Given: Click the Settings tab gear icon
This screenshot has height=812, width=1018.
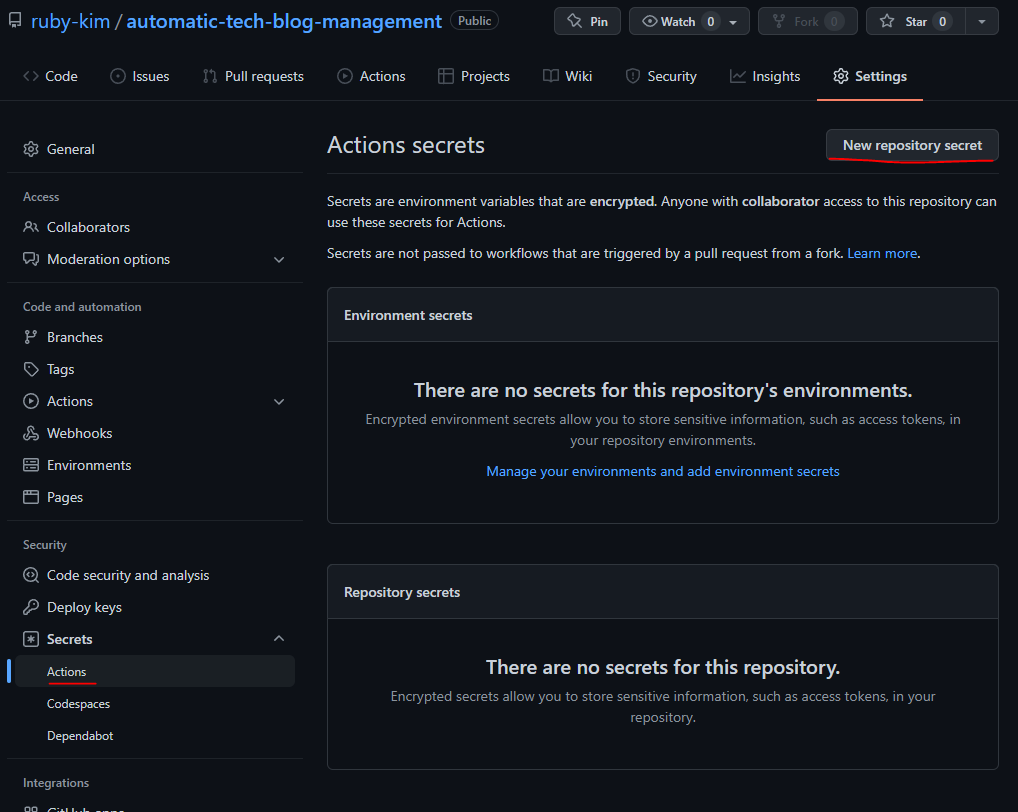Looking at the screenshot, I should (841, 76).
